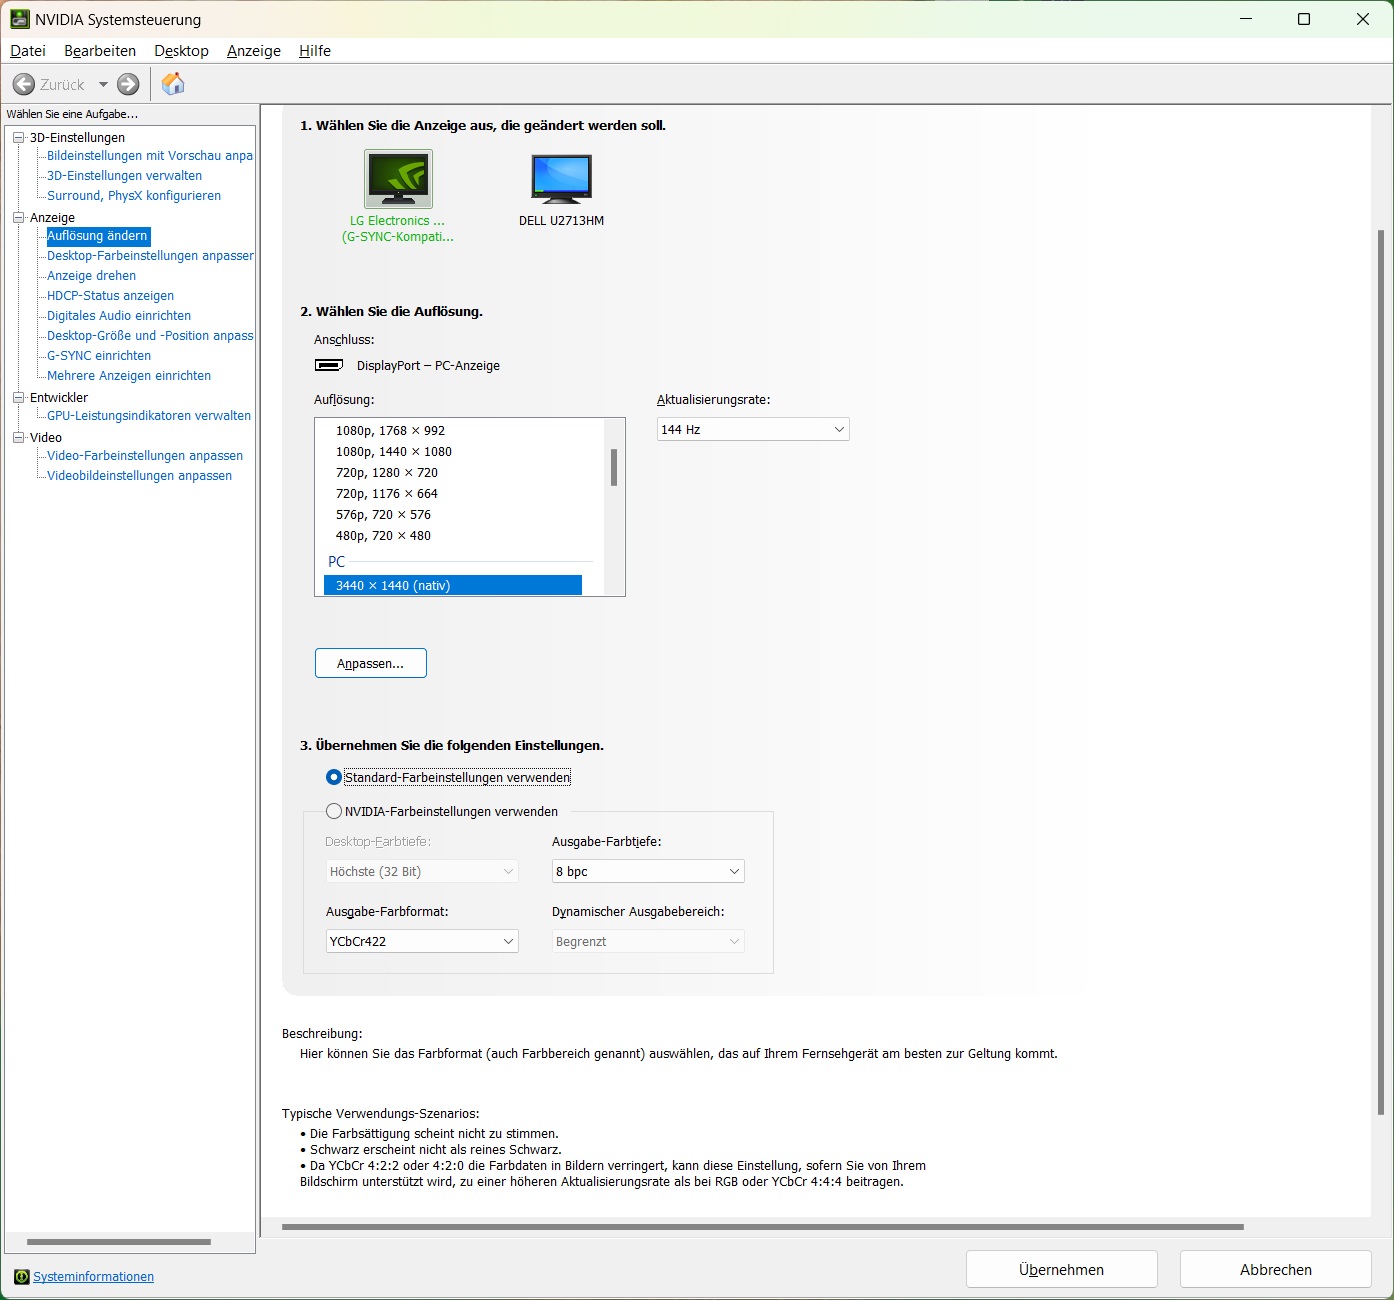Open the Hilfe menu
Viewport: 1394px width, 1300px height.
click(x=315, y=51)
